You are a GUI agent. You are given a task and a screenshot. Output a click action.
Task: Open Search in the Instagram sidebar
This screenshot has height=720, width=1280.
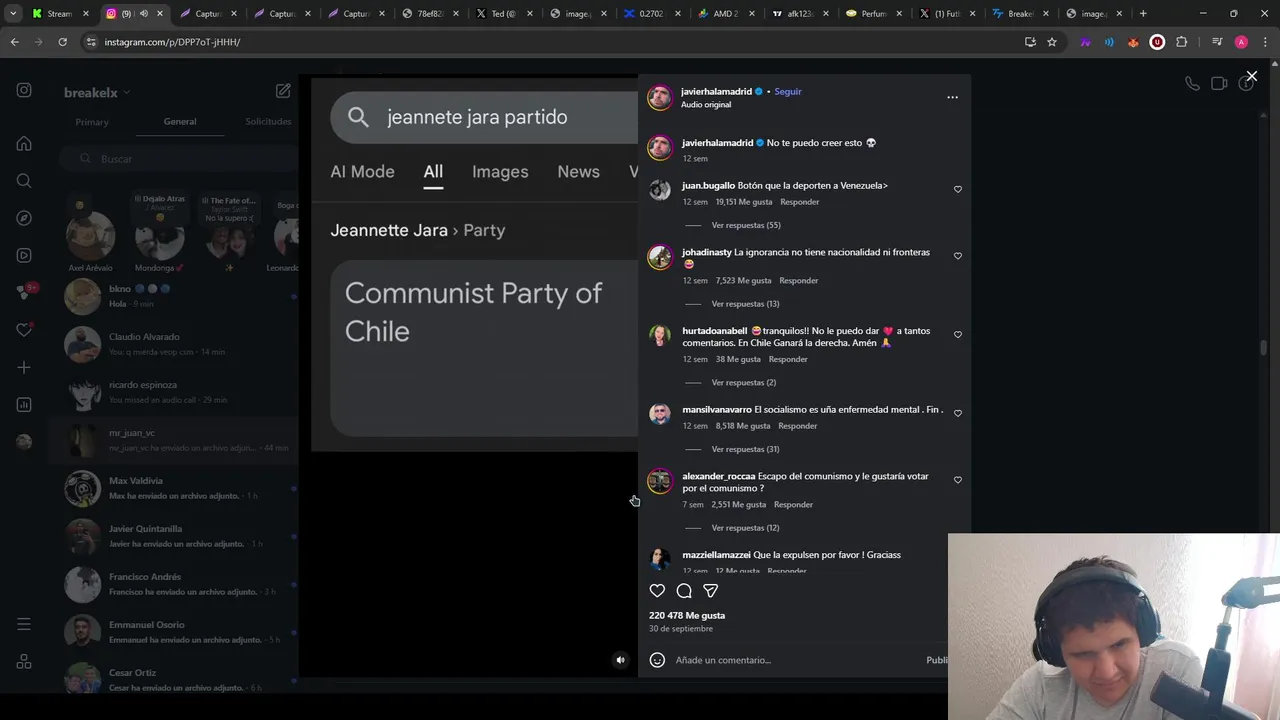24,181
